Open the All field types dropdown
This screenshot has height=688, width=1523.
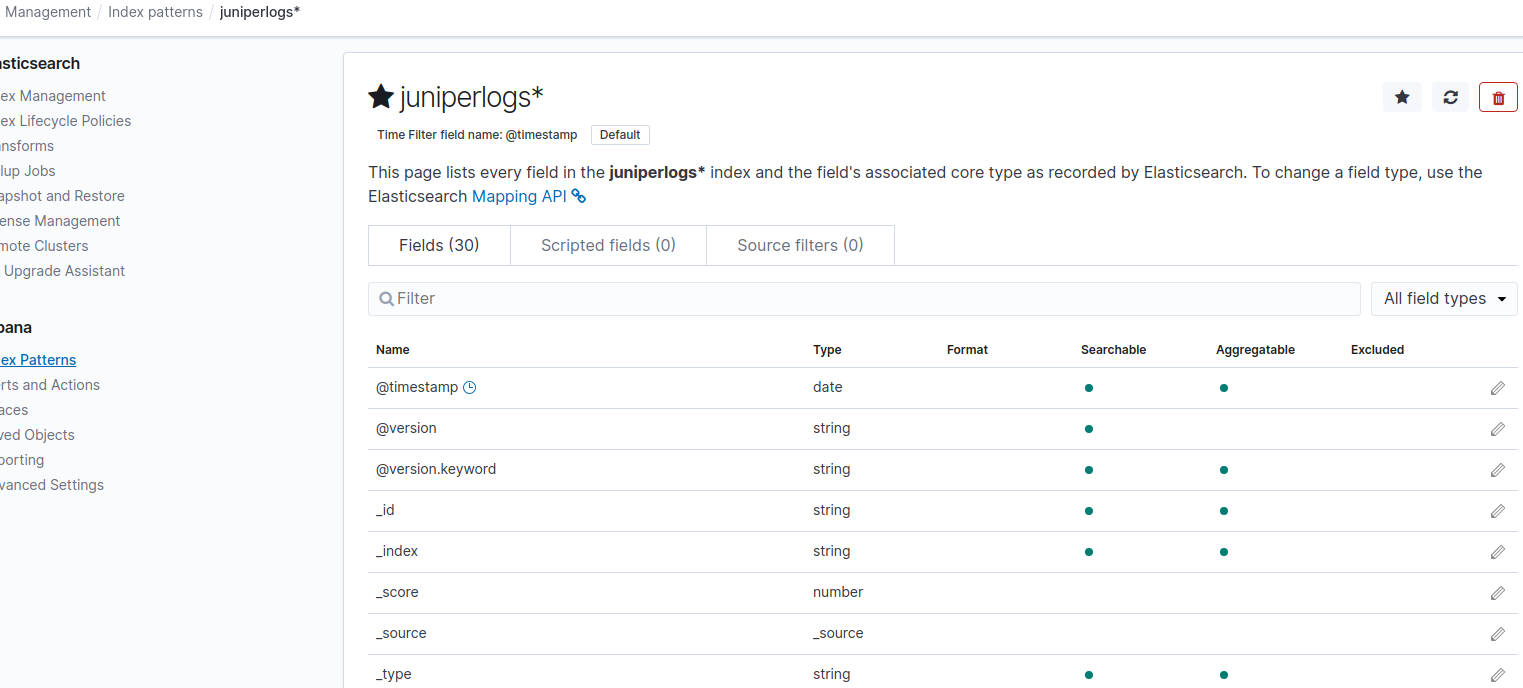tap(1444, 299)
